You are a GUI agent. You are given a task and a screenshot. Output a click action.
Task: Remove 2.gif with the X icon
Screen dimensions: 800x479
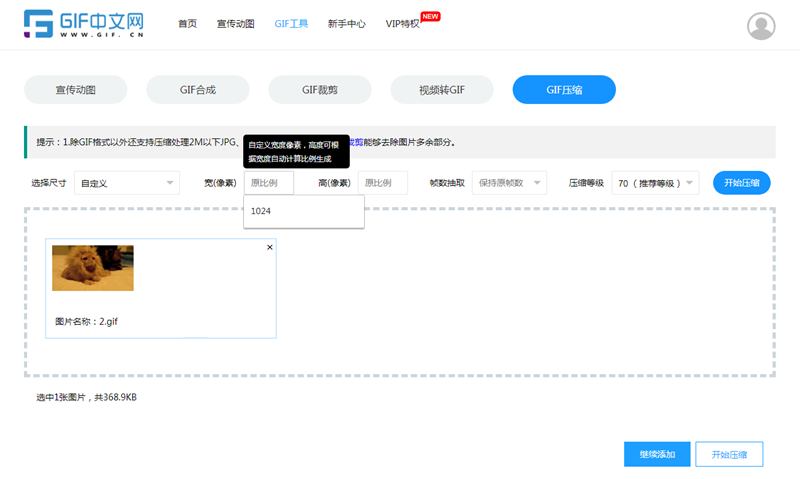coord(270,247)
